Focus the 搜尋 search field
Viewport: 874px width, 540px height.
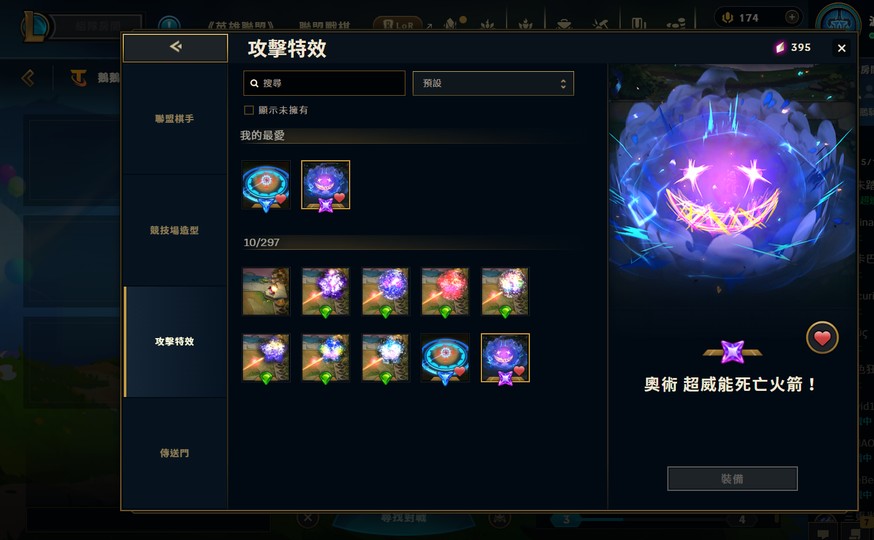(324, 83)
